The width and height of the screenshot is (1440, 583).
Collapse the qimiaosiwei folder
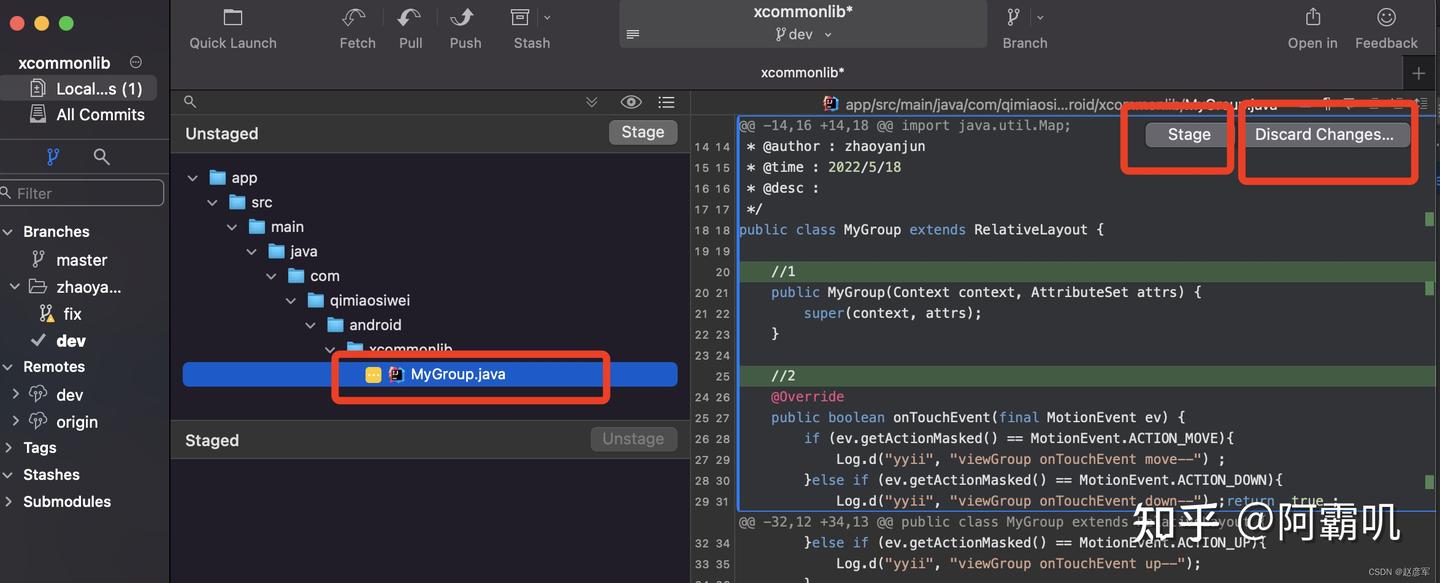pos(291,300)
